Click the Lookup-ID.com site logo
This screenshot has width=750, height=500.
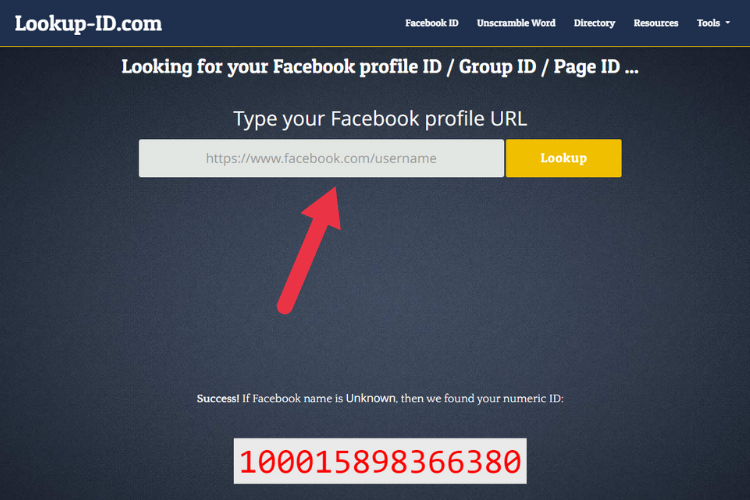(x=88, y=23)
